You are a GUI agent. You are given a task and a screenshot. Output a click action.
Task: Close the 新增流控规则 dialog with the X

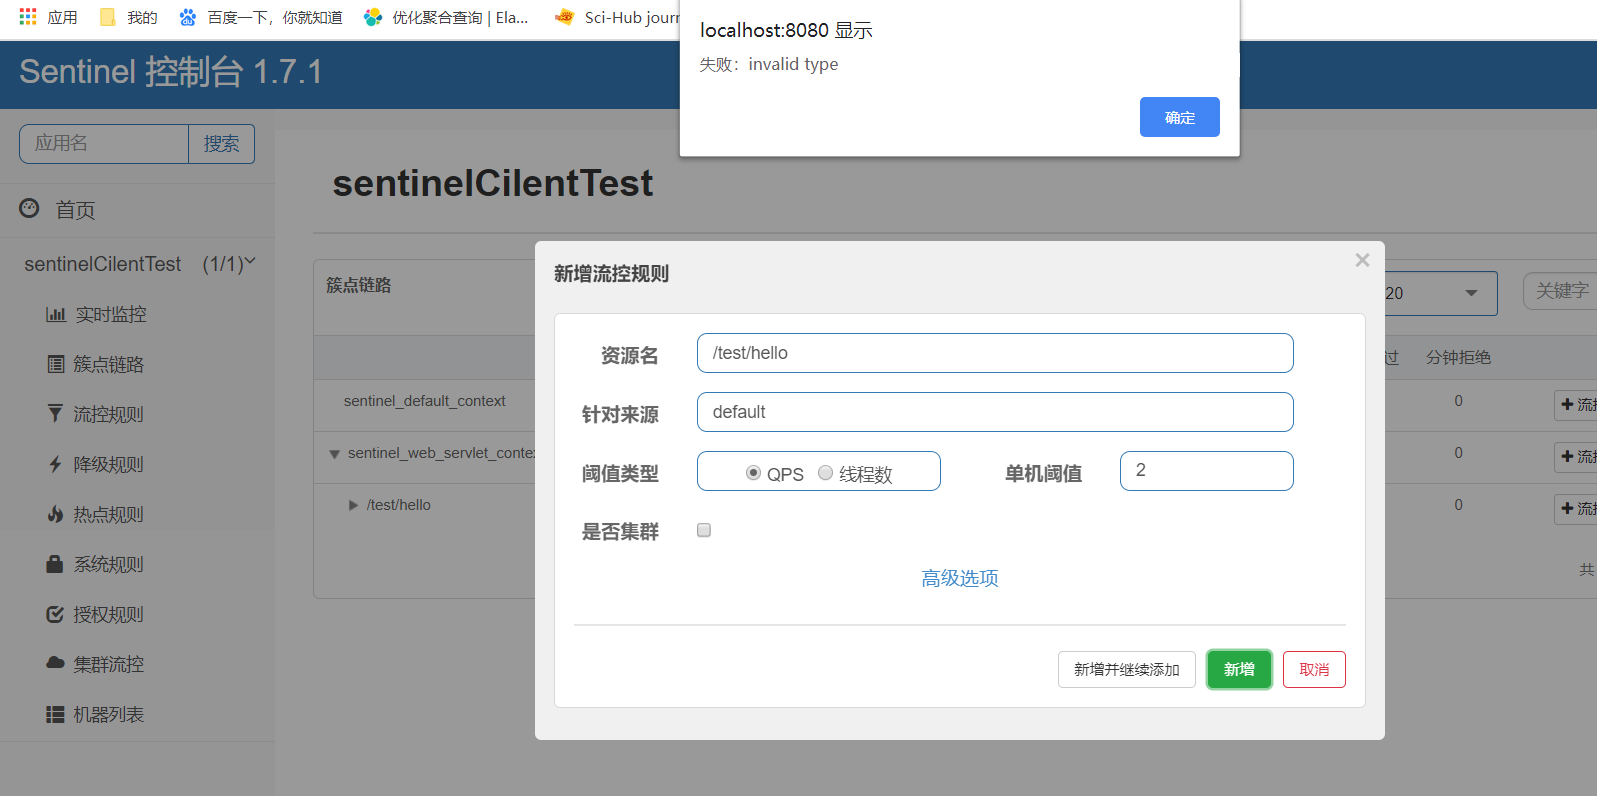(x=1362, y=260)
